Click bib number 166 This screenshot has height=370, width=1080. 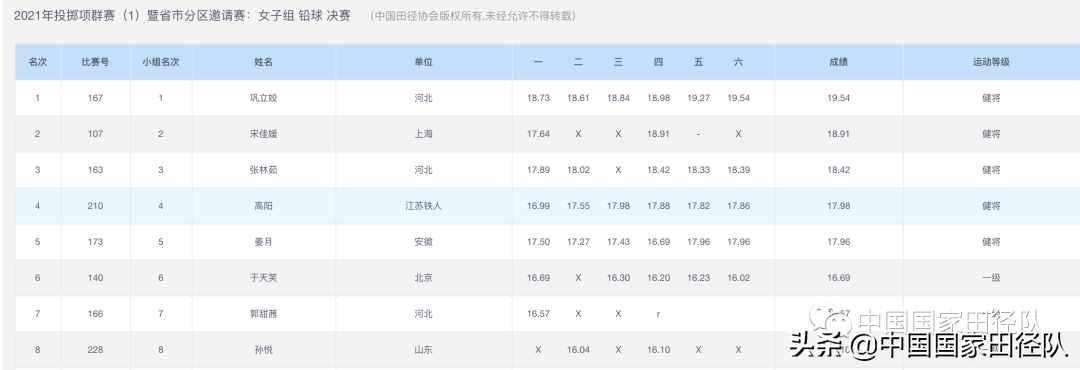click(95, 314)
